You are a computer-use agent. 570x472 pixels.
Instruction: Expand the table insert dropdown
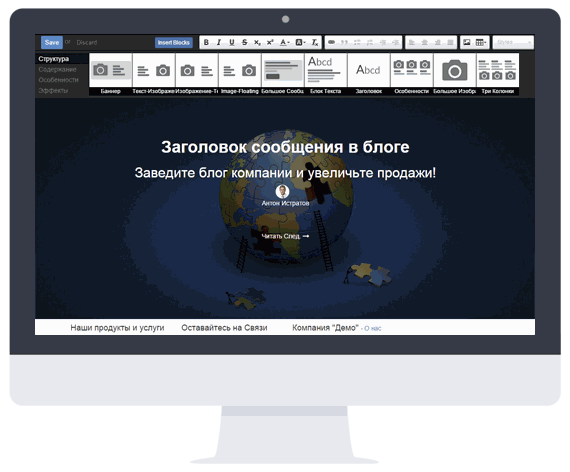click(481, 43)
